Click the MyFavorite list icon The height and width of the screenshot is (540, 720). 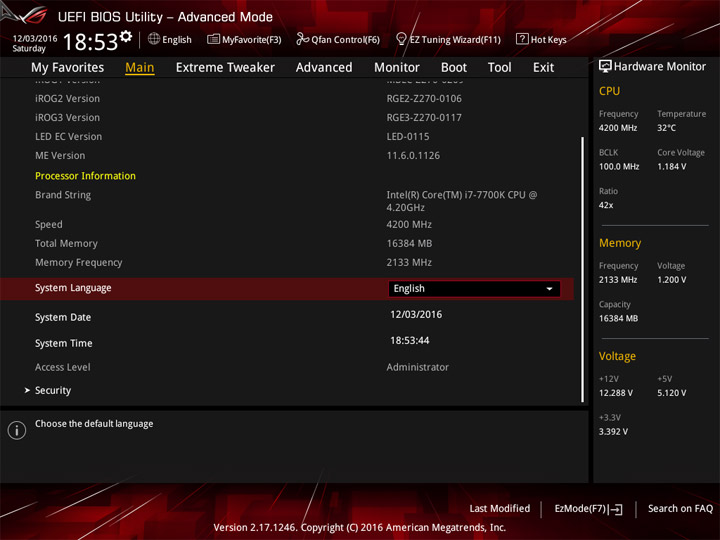(x=213, y=39)
